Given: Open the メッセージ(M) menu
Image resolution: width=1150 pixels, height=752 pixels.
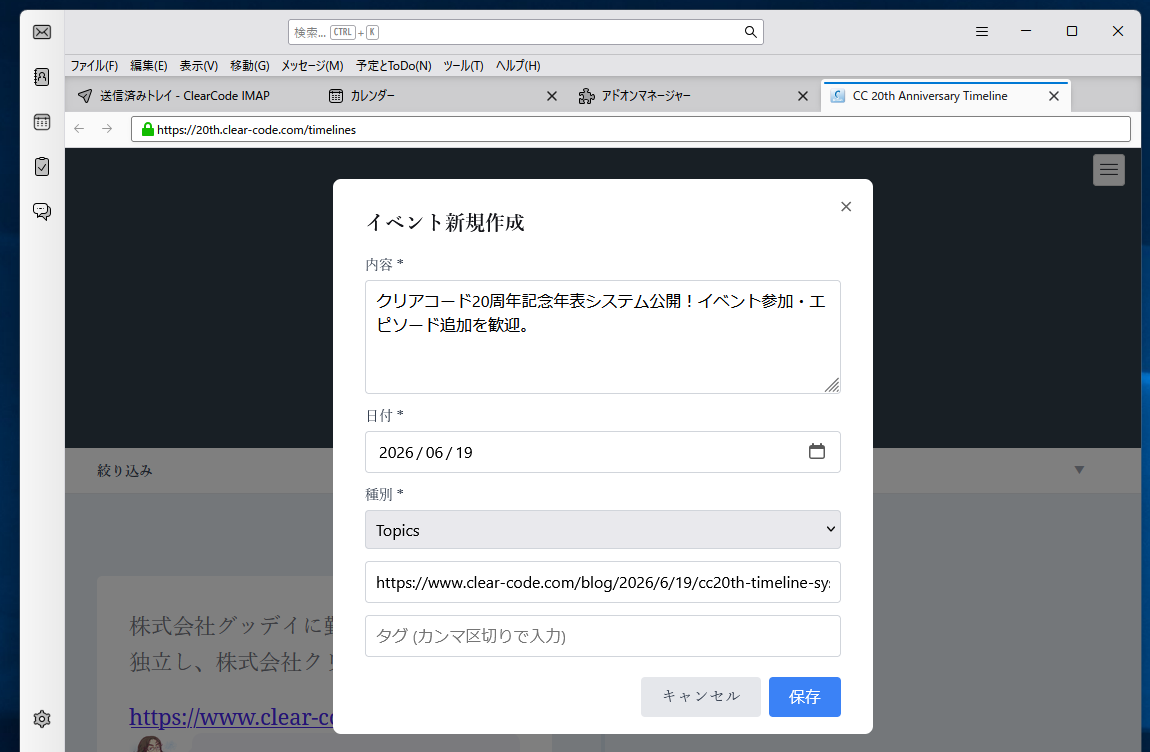Looking at the screenshot, I should pos(312,65).
